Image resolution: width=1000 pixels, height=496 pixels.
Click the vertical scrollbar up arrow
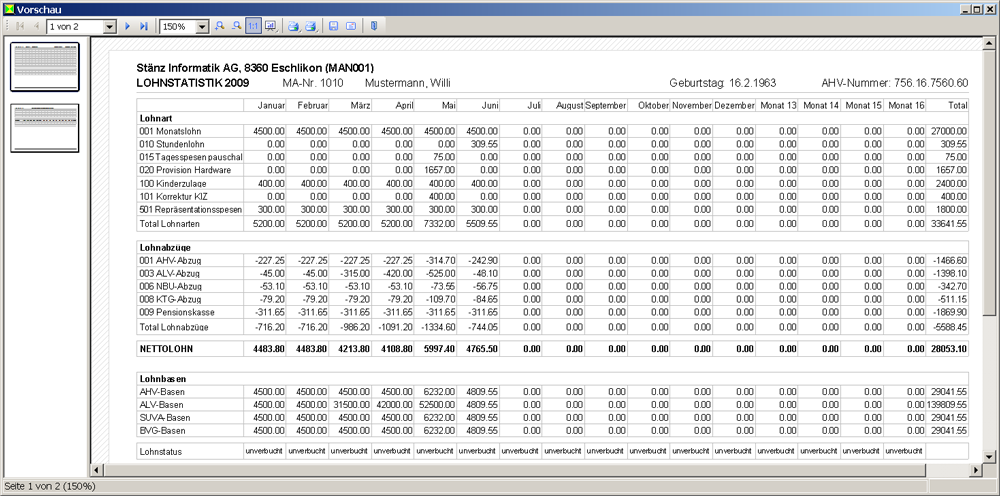click(x=991, y=45)
